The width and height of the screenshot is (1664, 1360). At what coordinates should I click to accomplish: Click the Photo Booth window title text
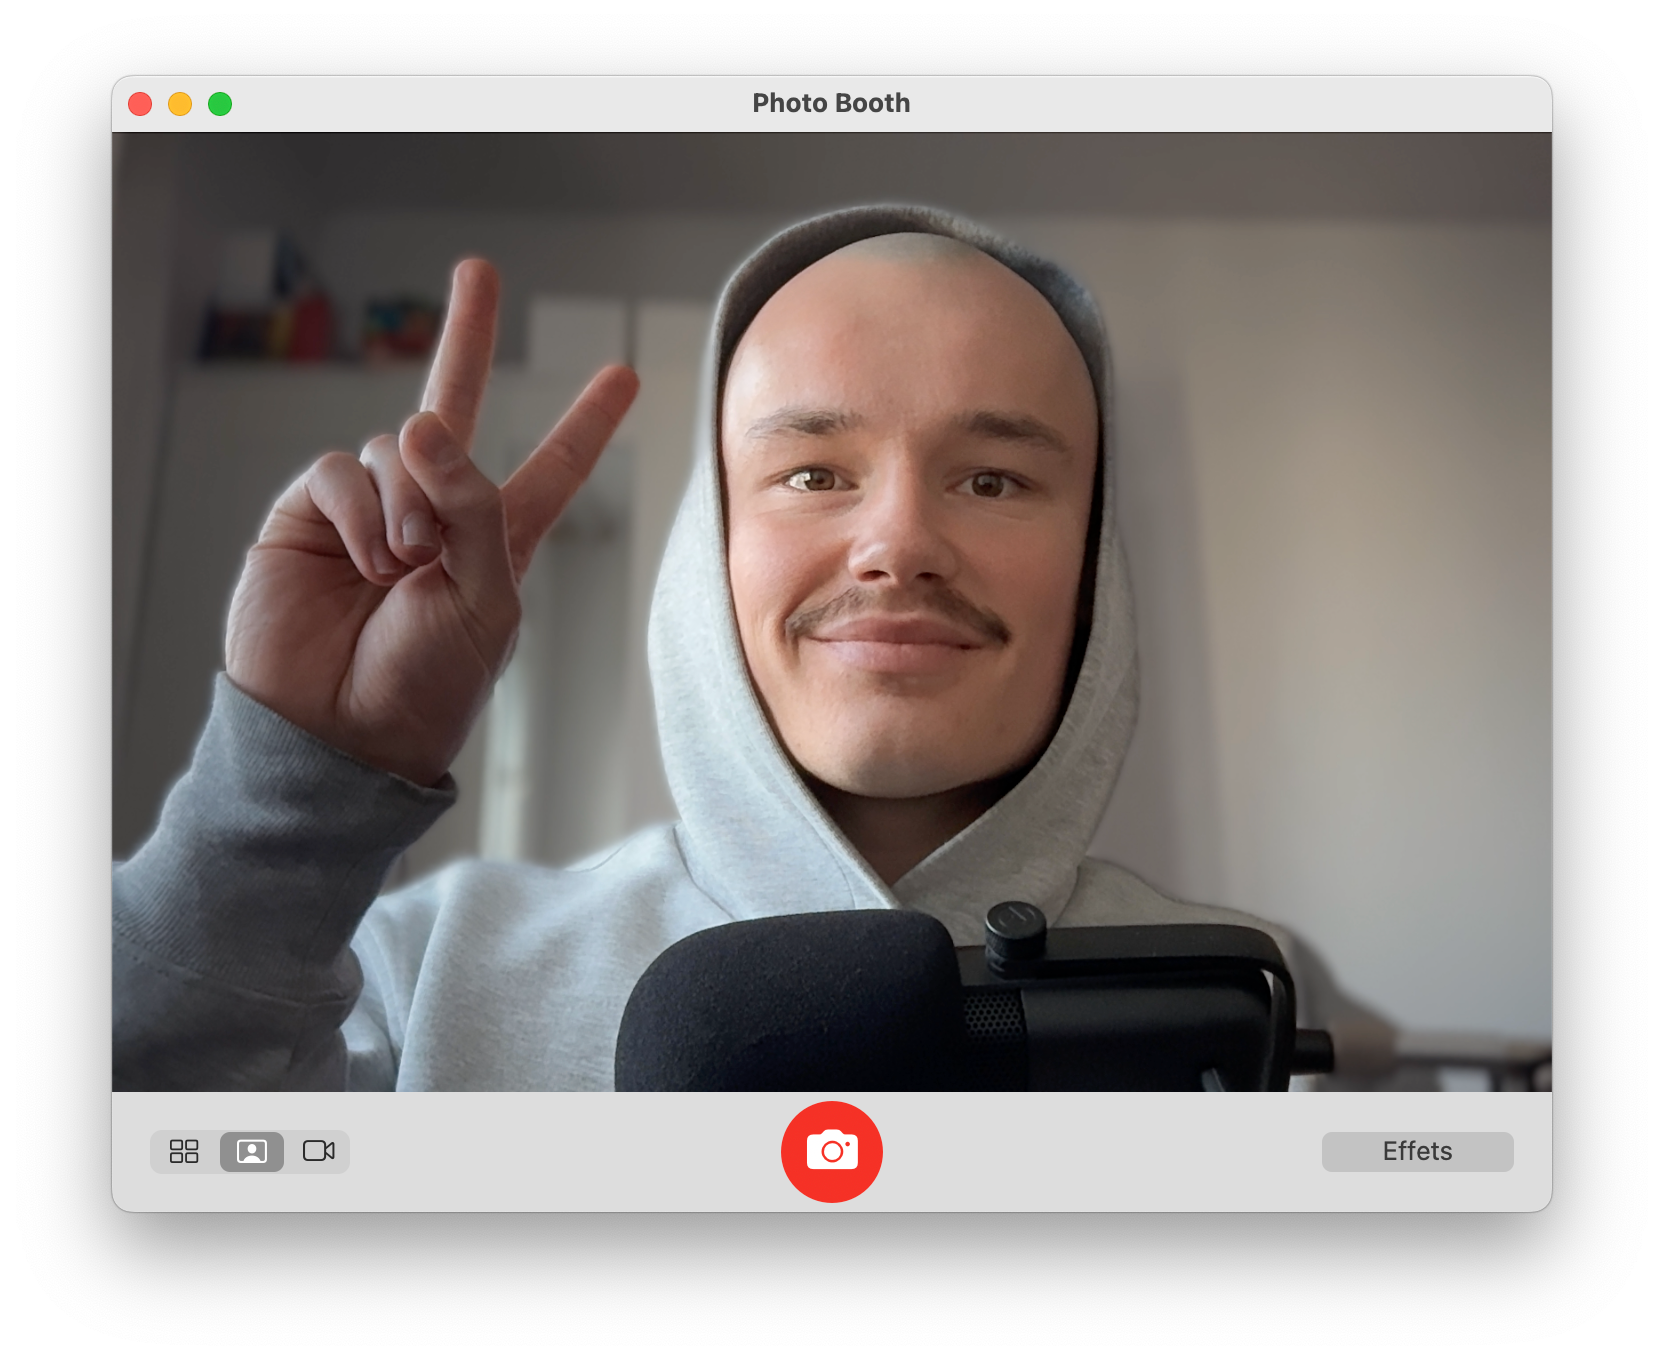(x=831, y=104)
